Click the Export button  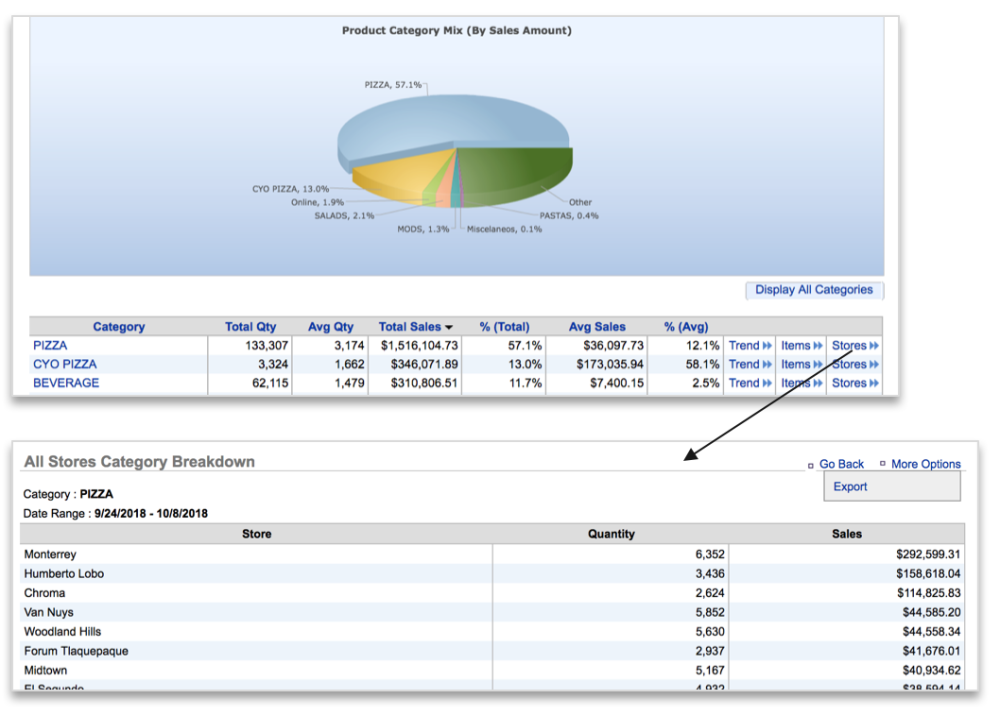[x=849, y=486]
